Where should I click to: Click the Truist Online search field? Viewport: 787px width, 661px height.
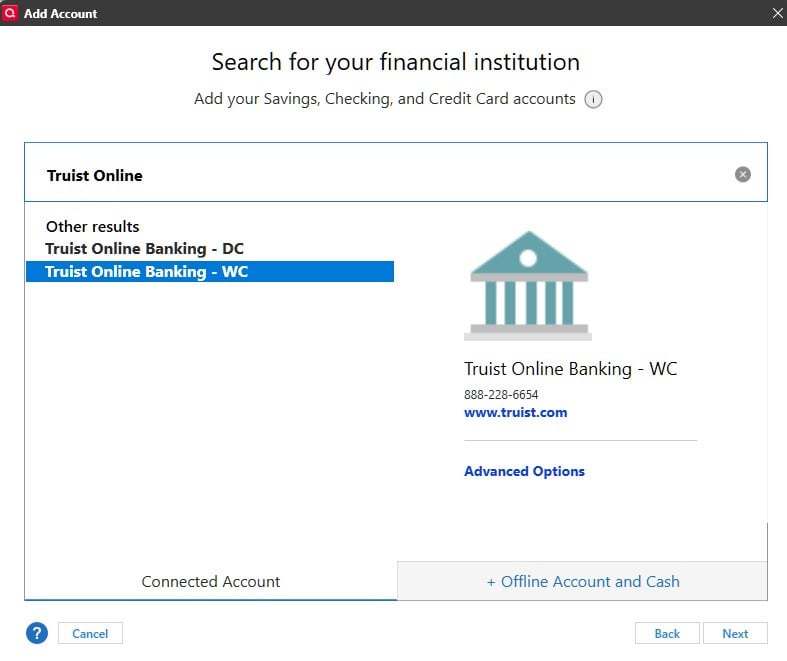coord(396,172)
